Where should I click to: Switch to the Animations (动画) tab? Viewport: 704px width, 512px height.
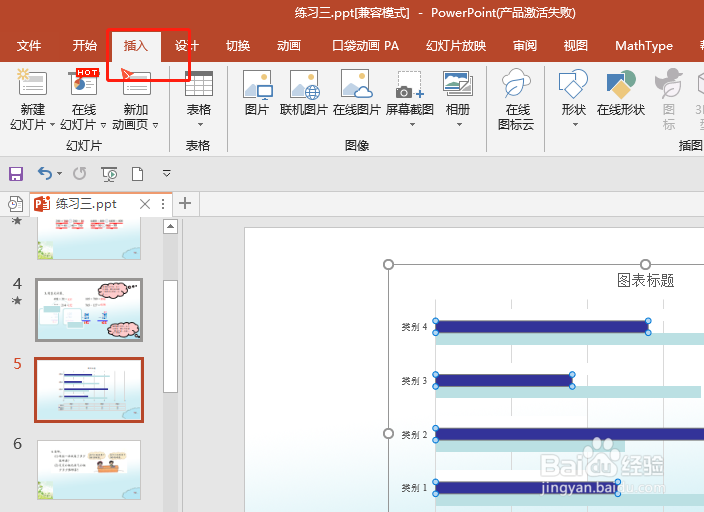pyautogui.click(x=289, y=45)
